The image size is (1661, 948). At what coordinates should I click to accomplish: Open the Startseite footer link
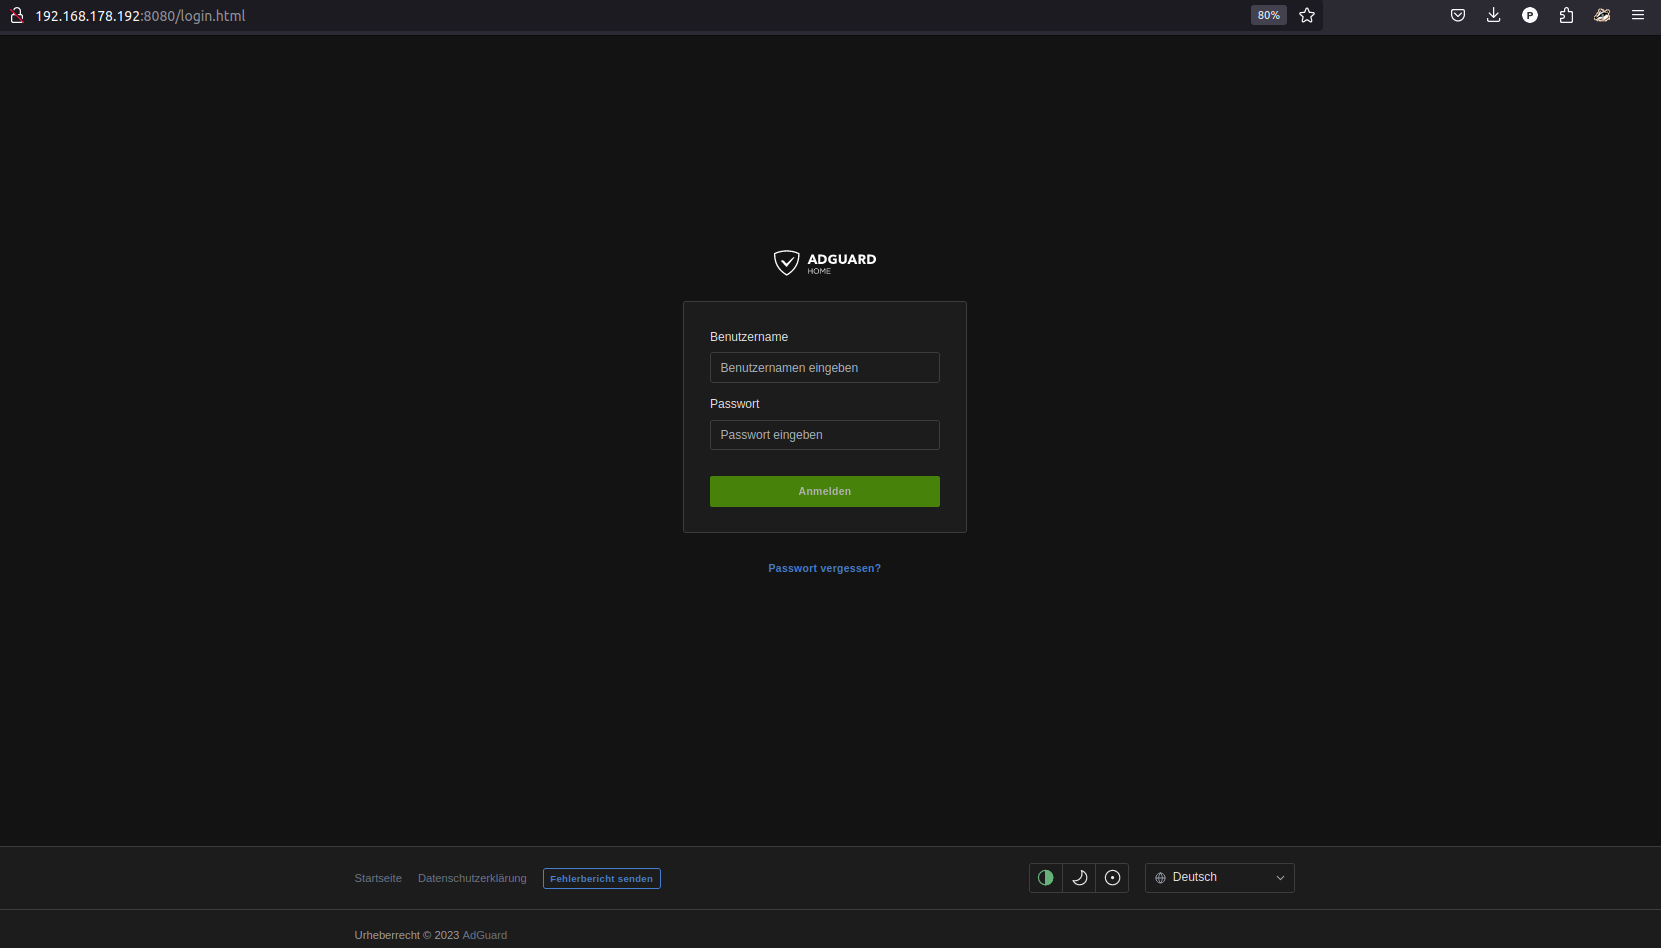[378, 878]
